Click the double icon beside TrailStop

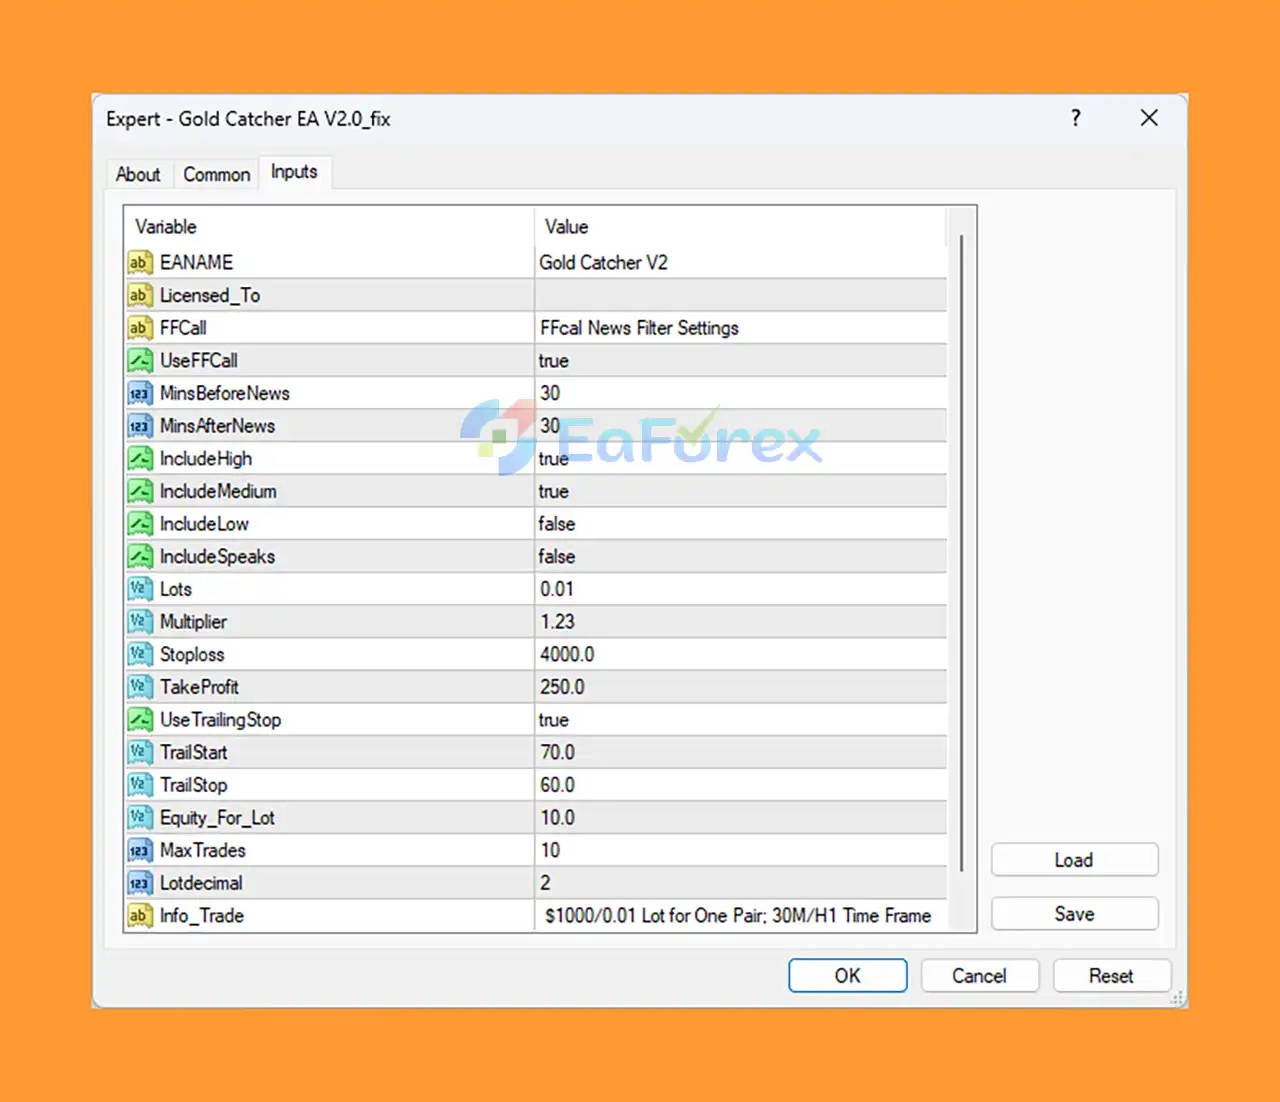point(139,786)
